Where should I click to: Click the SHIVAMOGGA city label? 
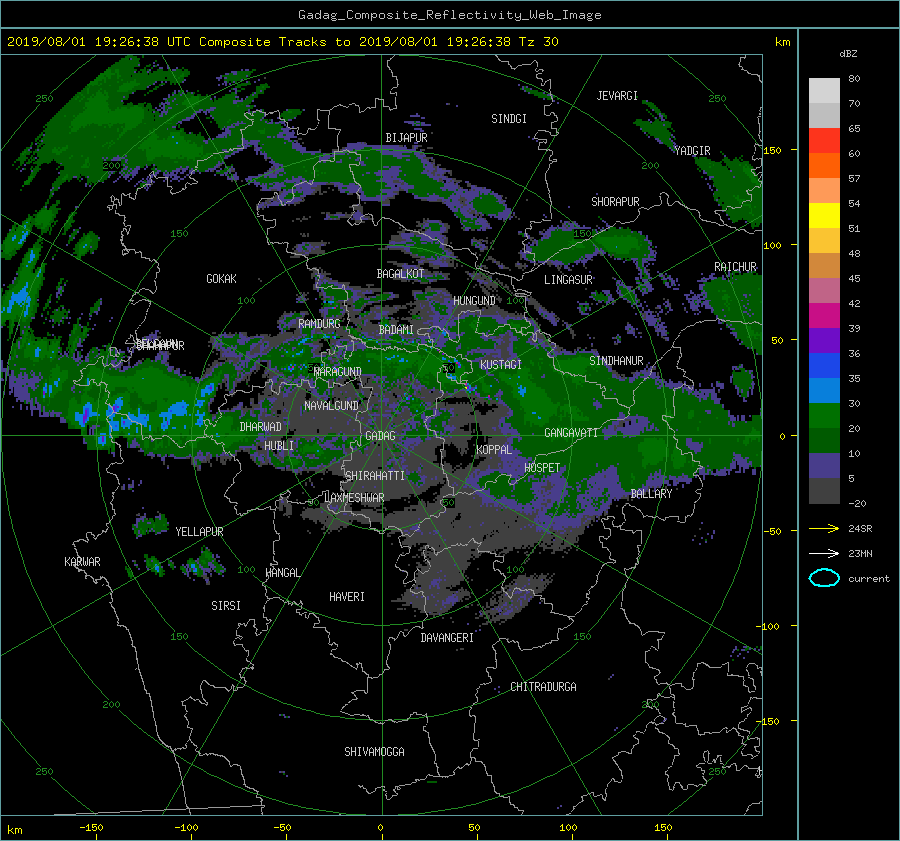click(x=374, y=752)
